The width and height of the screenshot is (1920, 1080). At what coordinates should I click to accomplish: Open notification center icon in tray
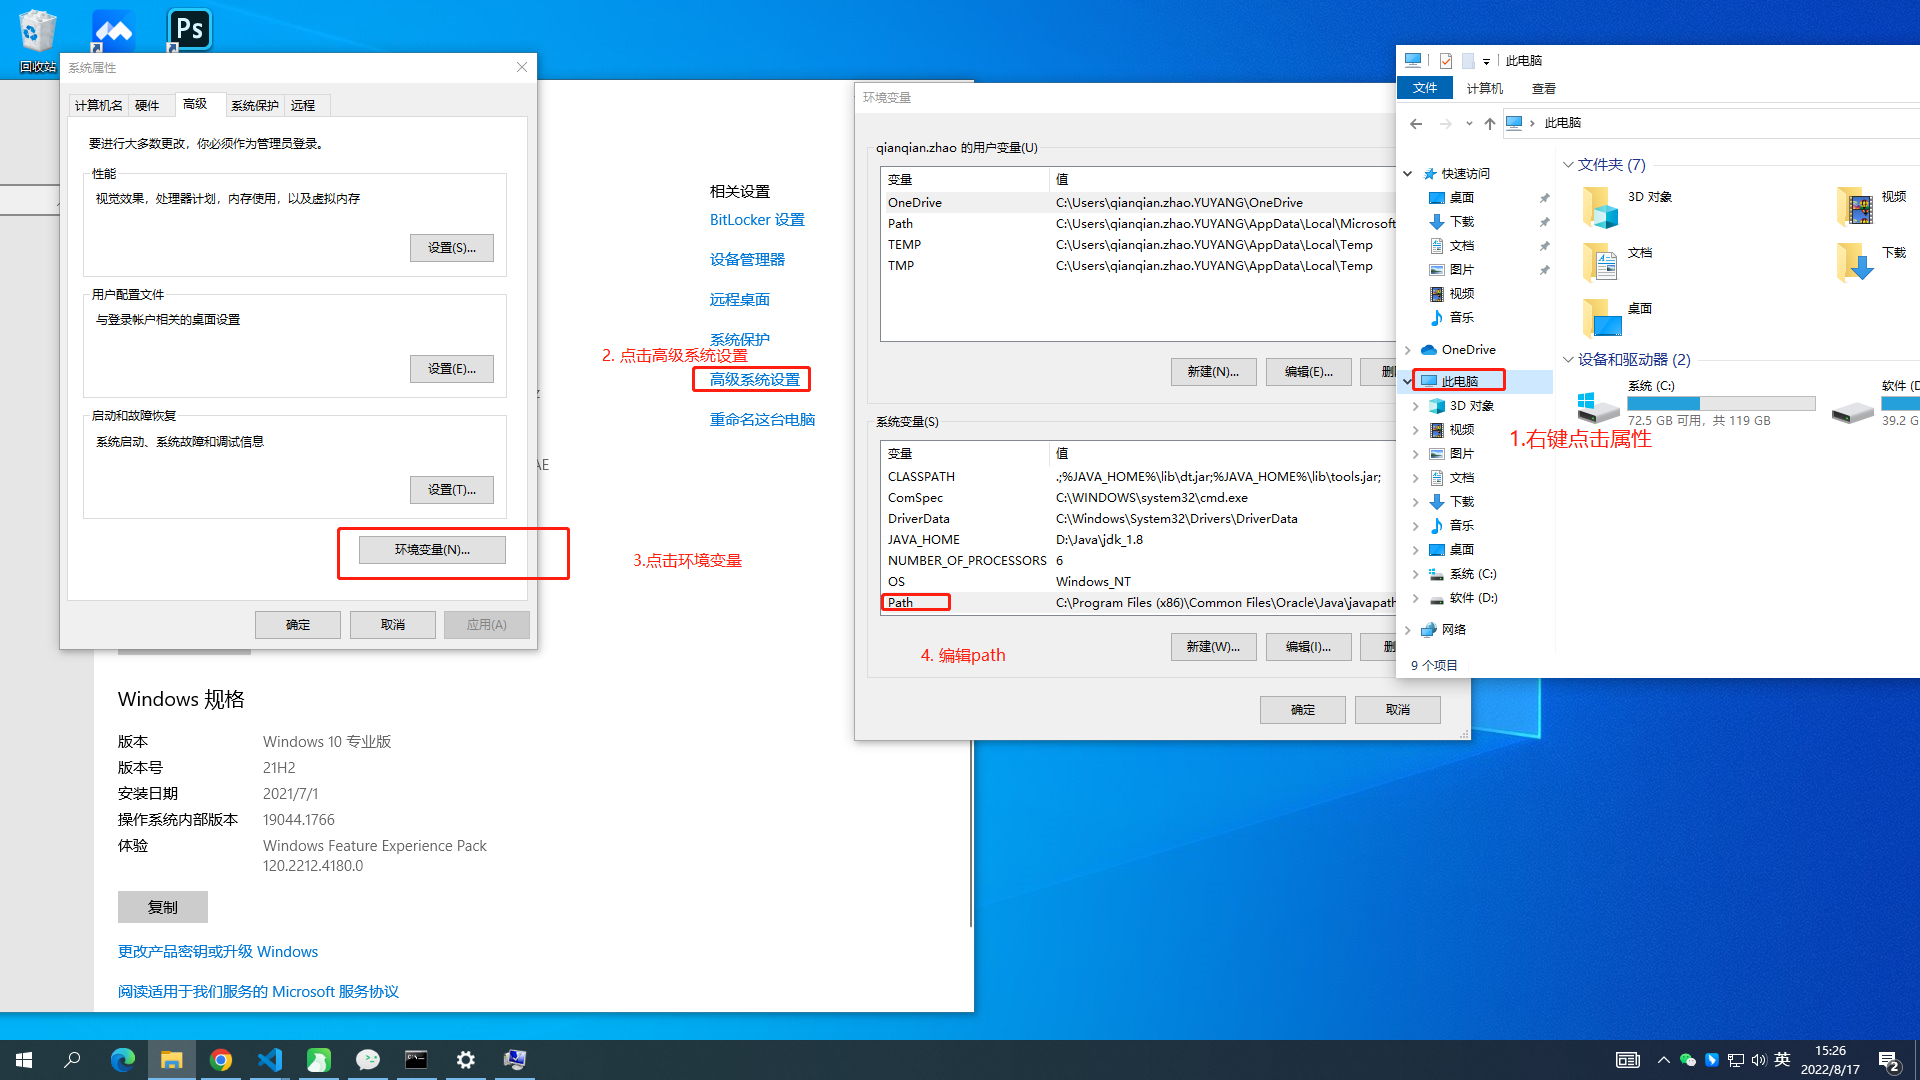(x=1889, y=1060)
